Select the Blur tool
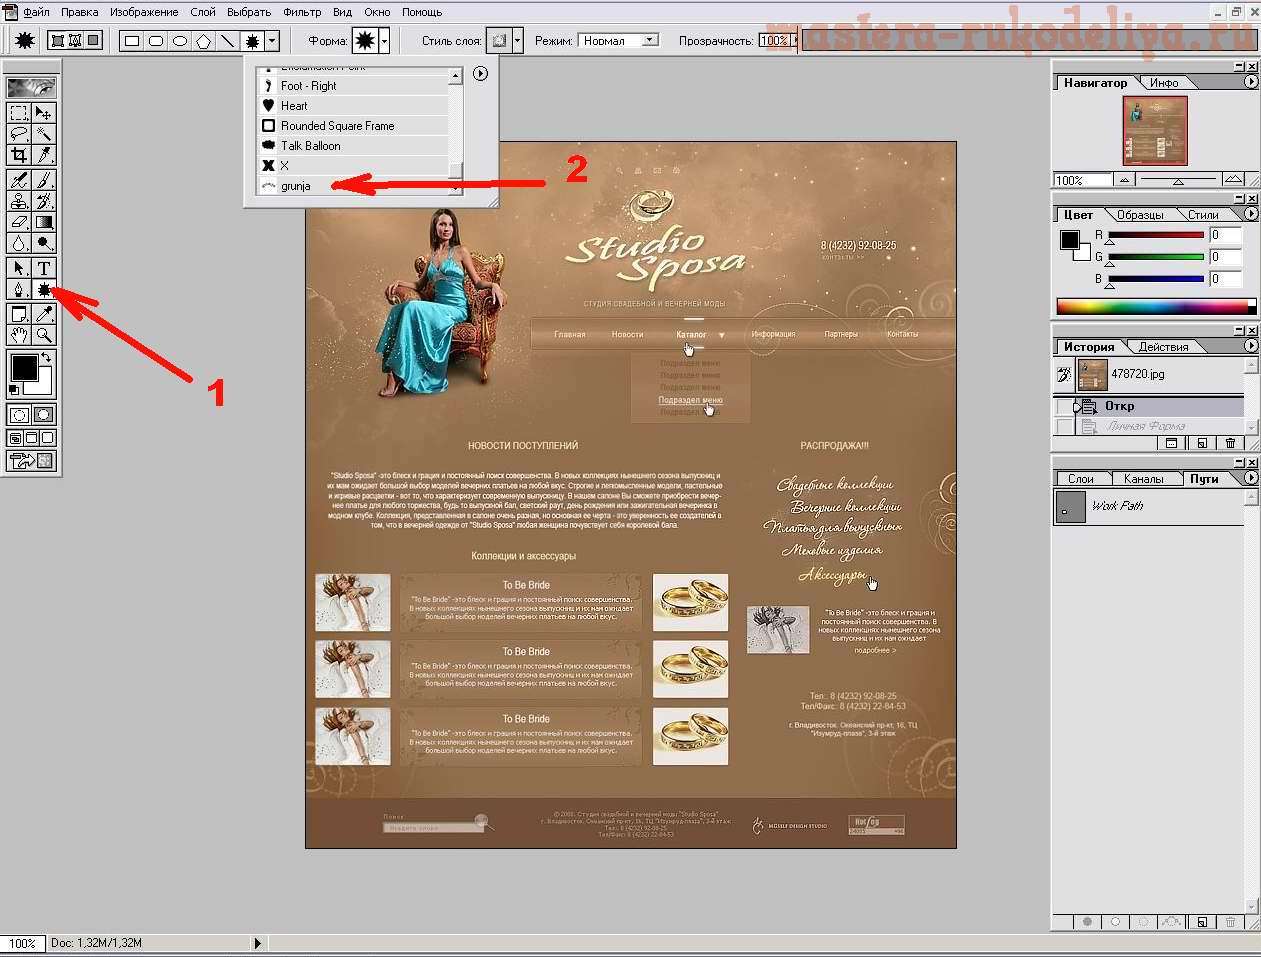This screenshot has width=1261, height=957. tap(19, 243)
